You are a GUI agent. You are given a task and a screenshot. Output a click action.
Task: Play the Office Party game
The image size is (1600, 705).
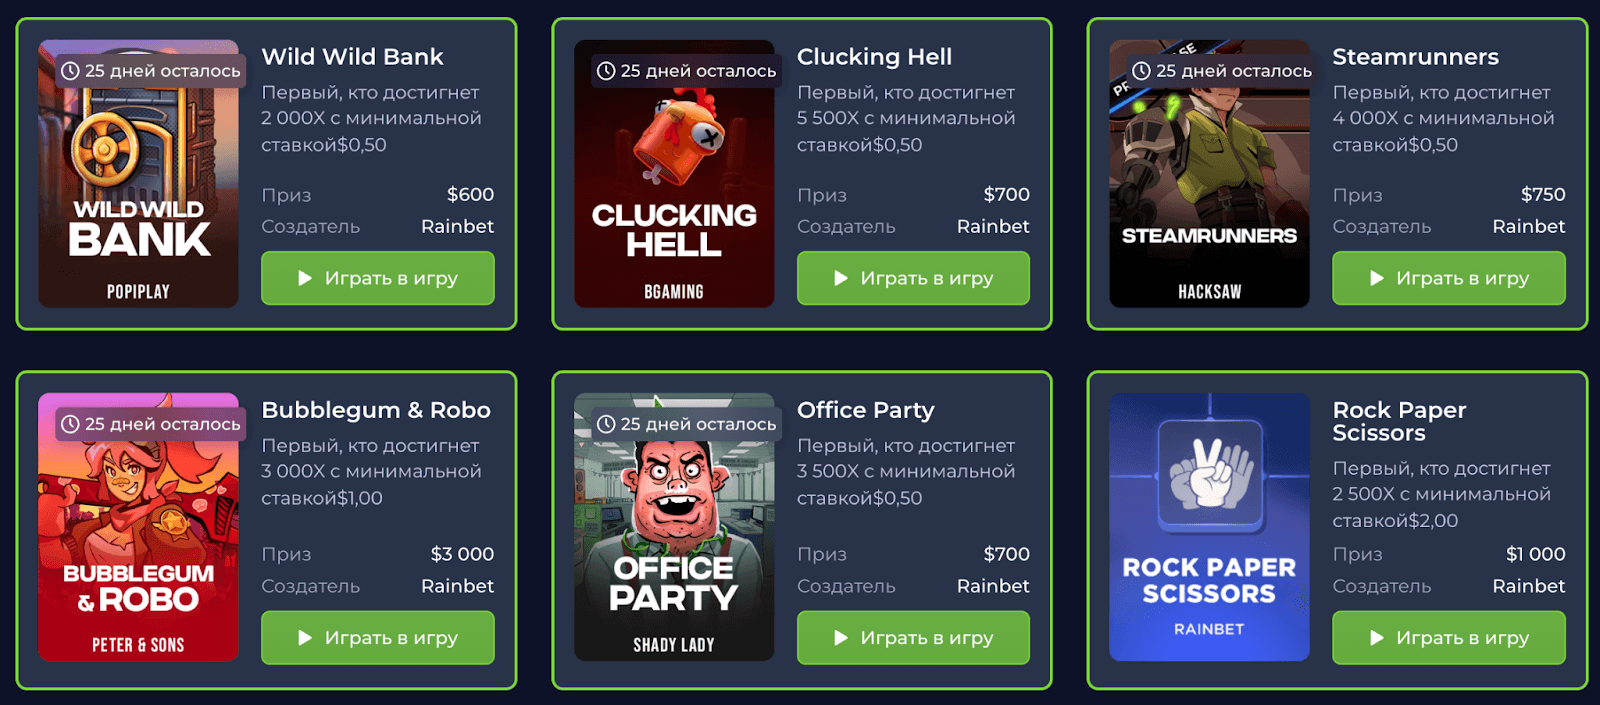tap(913, 638)
